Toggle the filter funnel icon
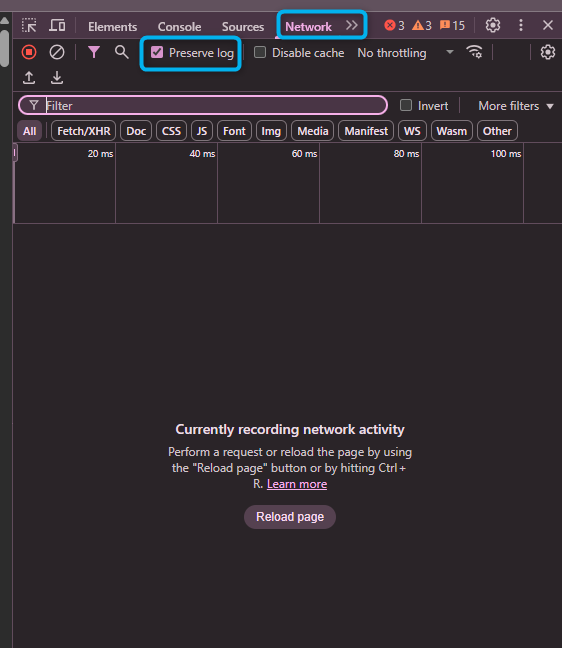Viewport: 562px width, 648px height. point(94,52)
